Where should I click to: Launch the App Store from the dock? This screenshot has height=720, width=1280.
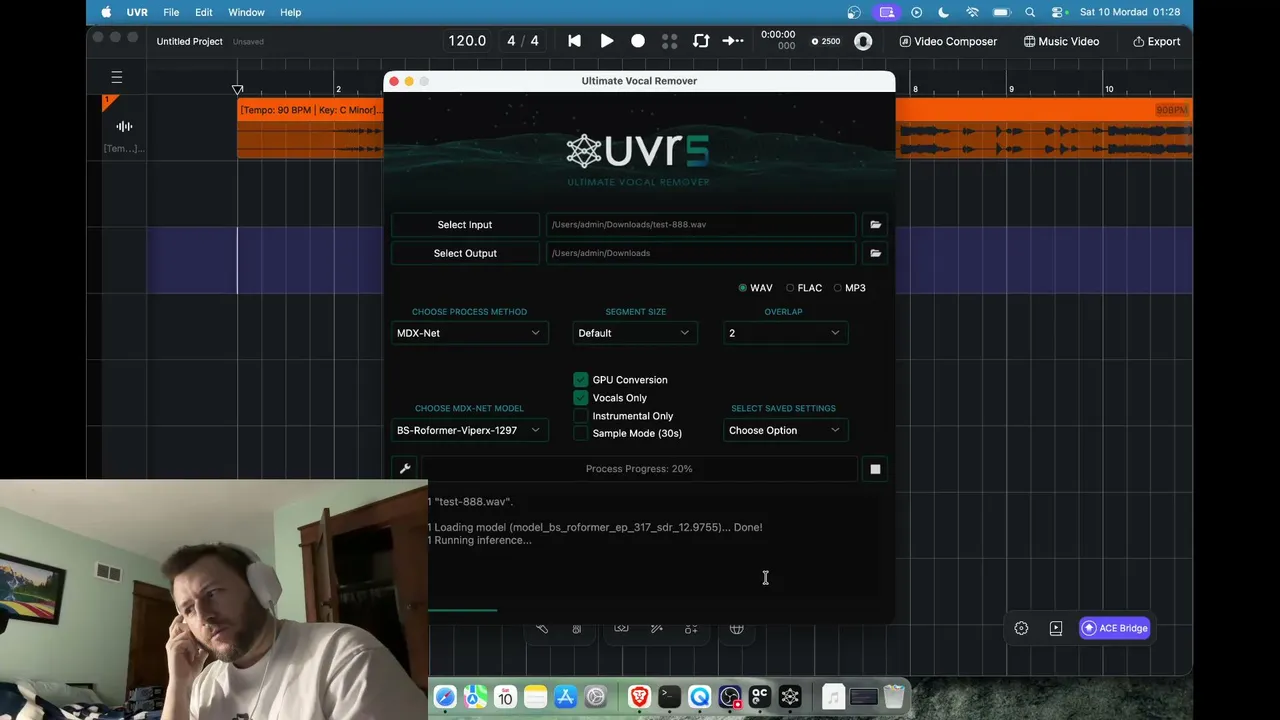tap(565, 697)
